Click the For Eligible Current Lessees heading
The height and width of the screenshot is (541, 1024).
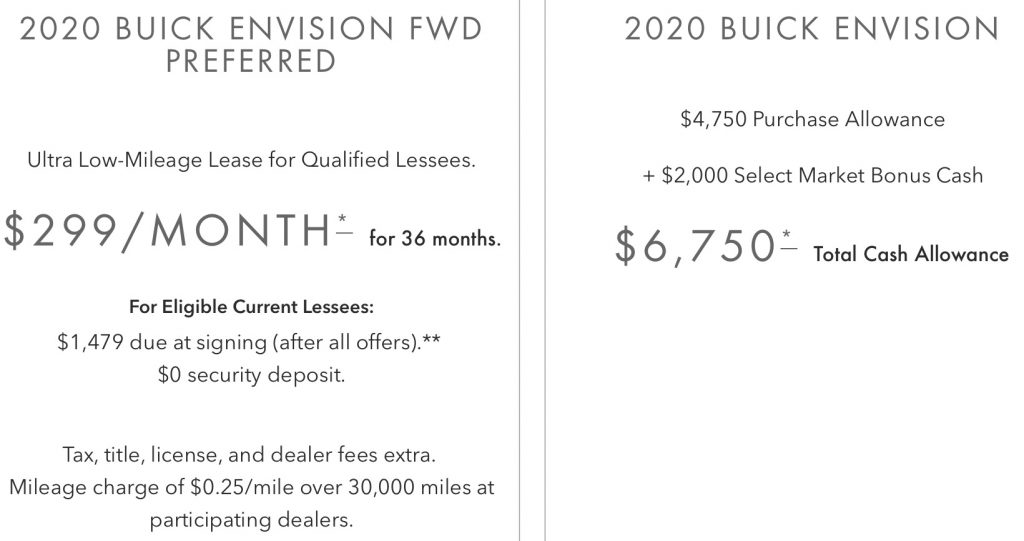point(251,306)
